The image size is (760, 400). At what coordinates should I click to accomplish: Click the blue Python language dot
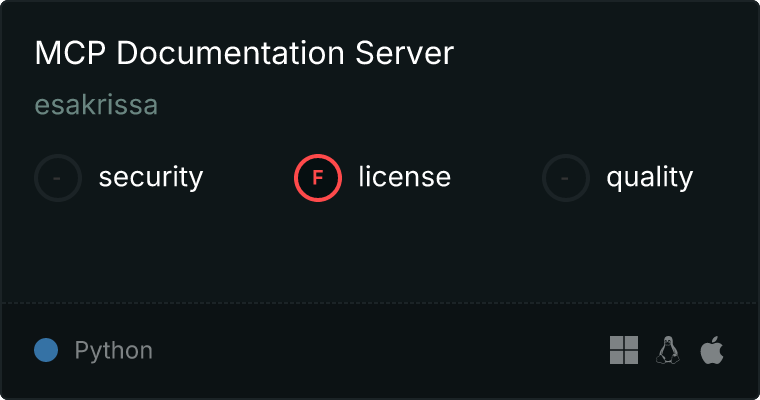tap(46, 350)
